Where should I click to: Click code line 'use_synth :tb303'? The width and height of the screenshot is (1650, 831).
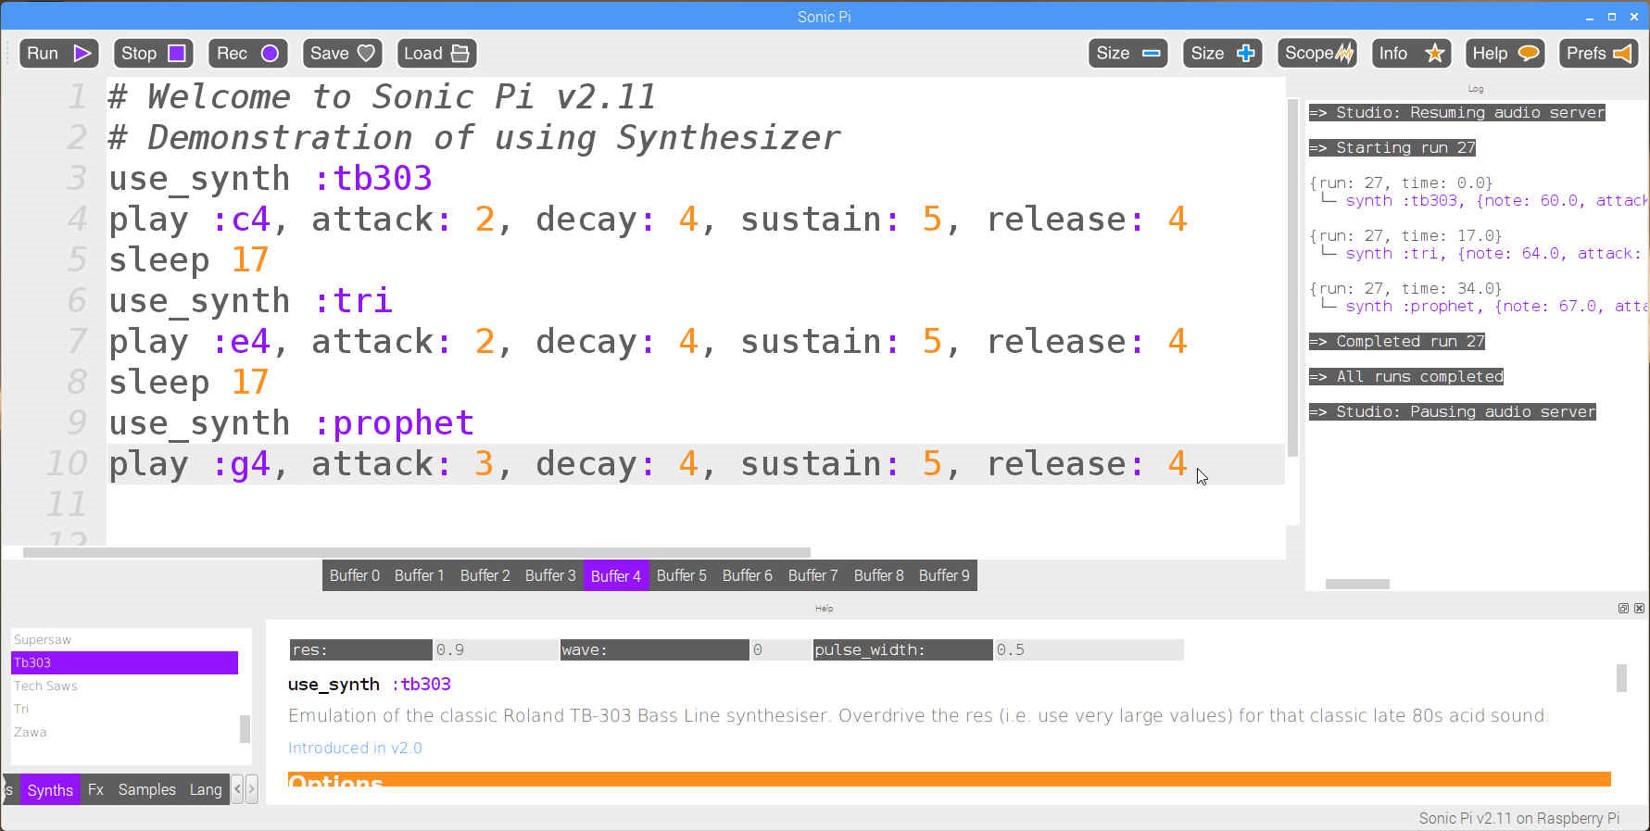[270, 178]
